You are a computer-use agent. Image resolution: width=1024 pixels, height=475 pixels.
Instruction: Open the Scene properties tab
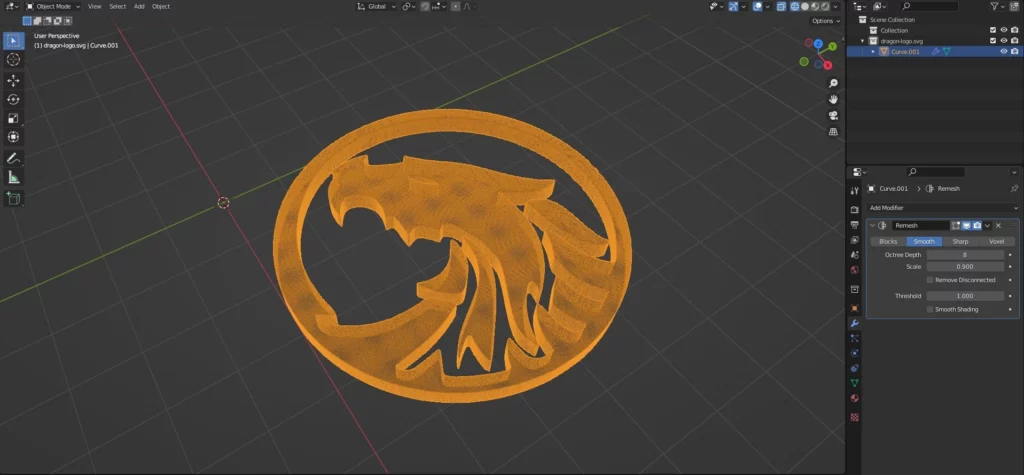[854, 255]
